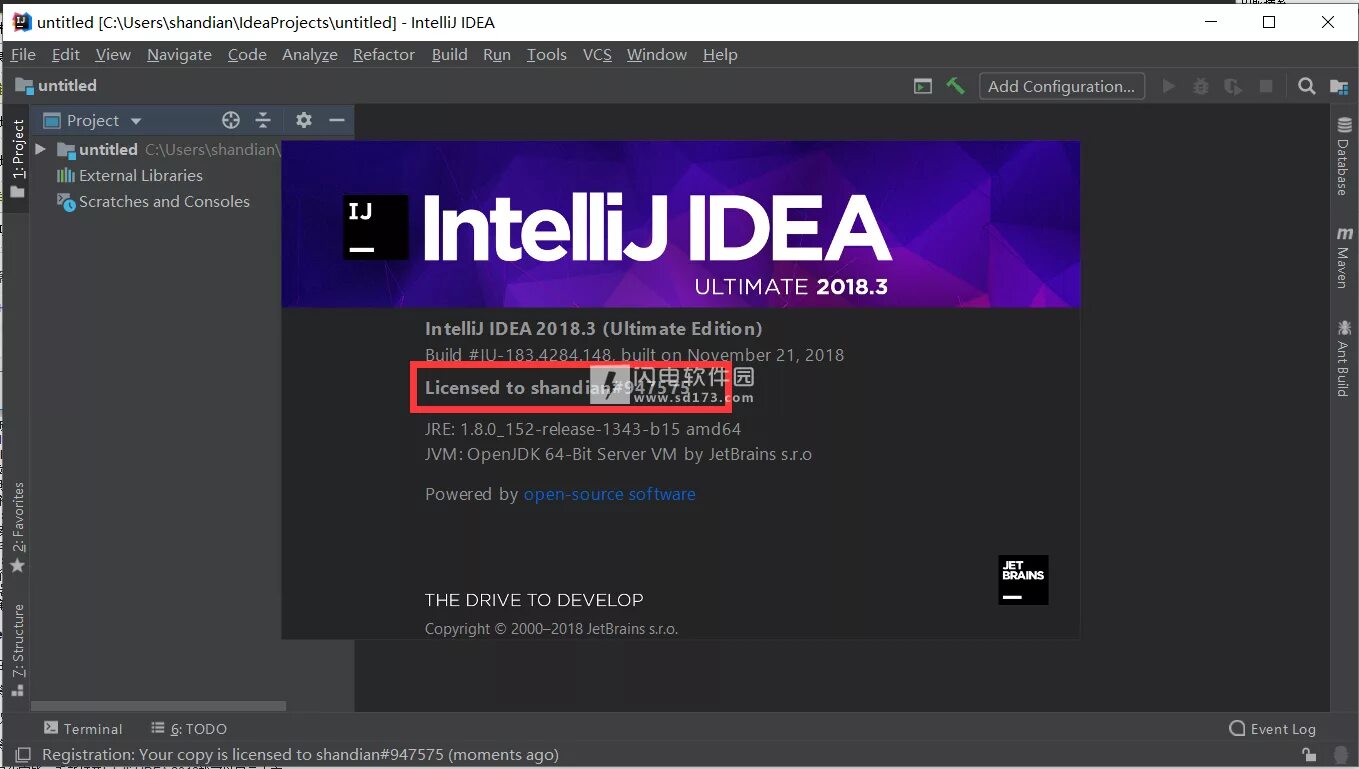Click the open-source software link

(609, 494)
